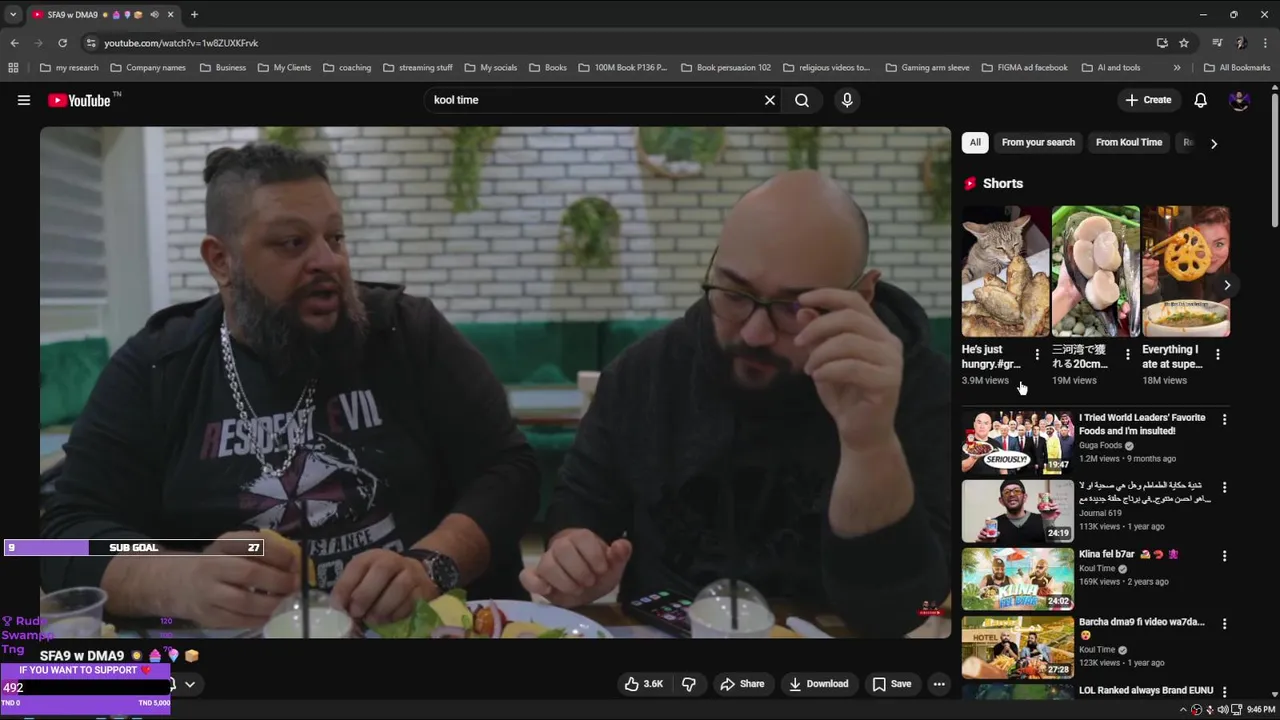The height and width of the screenshot is (720, 1280).
Task: Click the main video player to pause
Action: click(495, 382)
